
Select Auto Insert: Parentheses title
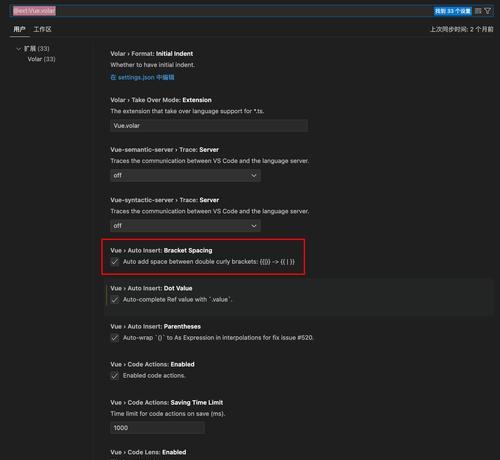point(156,327)
